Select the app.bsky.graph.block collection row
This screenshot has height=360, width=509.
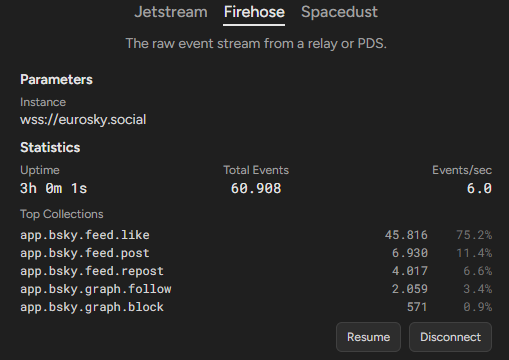click(256, 307)
